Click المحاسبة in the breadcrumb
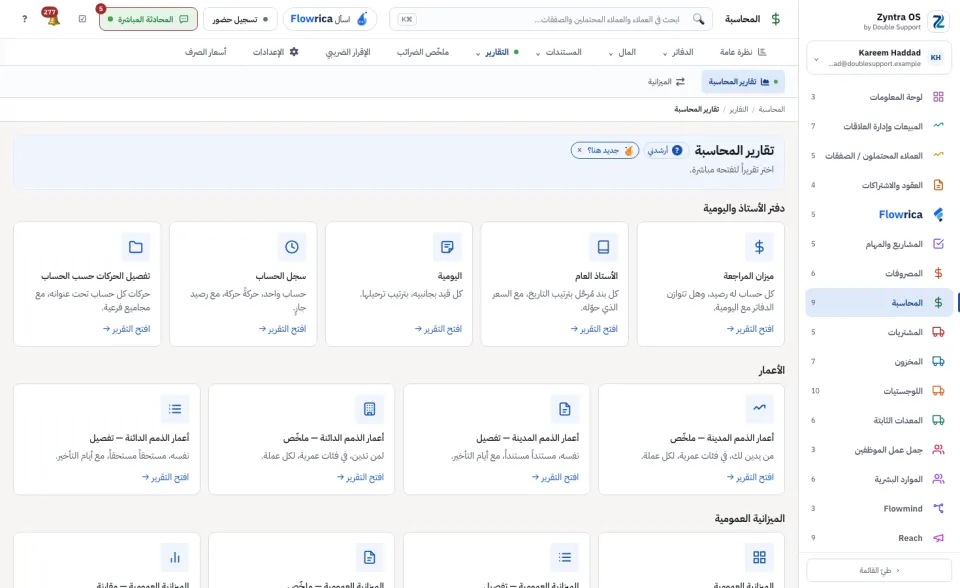Viewport: 960px width, 588px height. [771, 109]
